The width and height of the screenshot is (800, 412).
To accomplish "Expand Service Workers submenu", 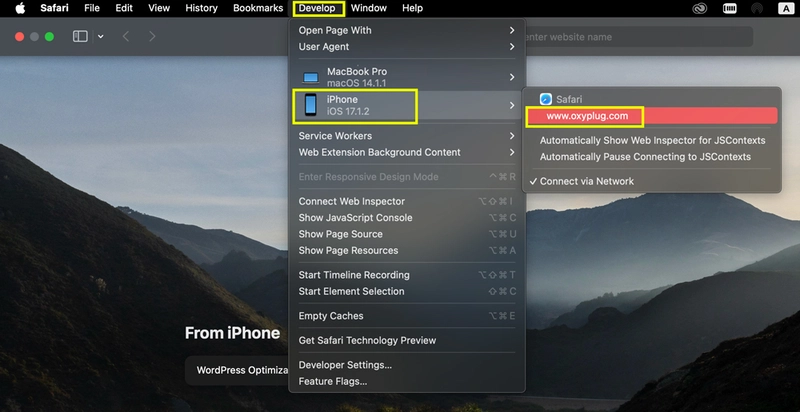I will coord(407,136).
